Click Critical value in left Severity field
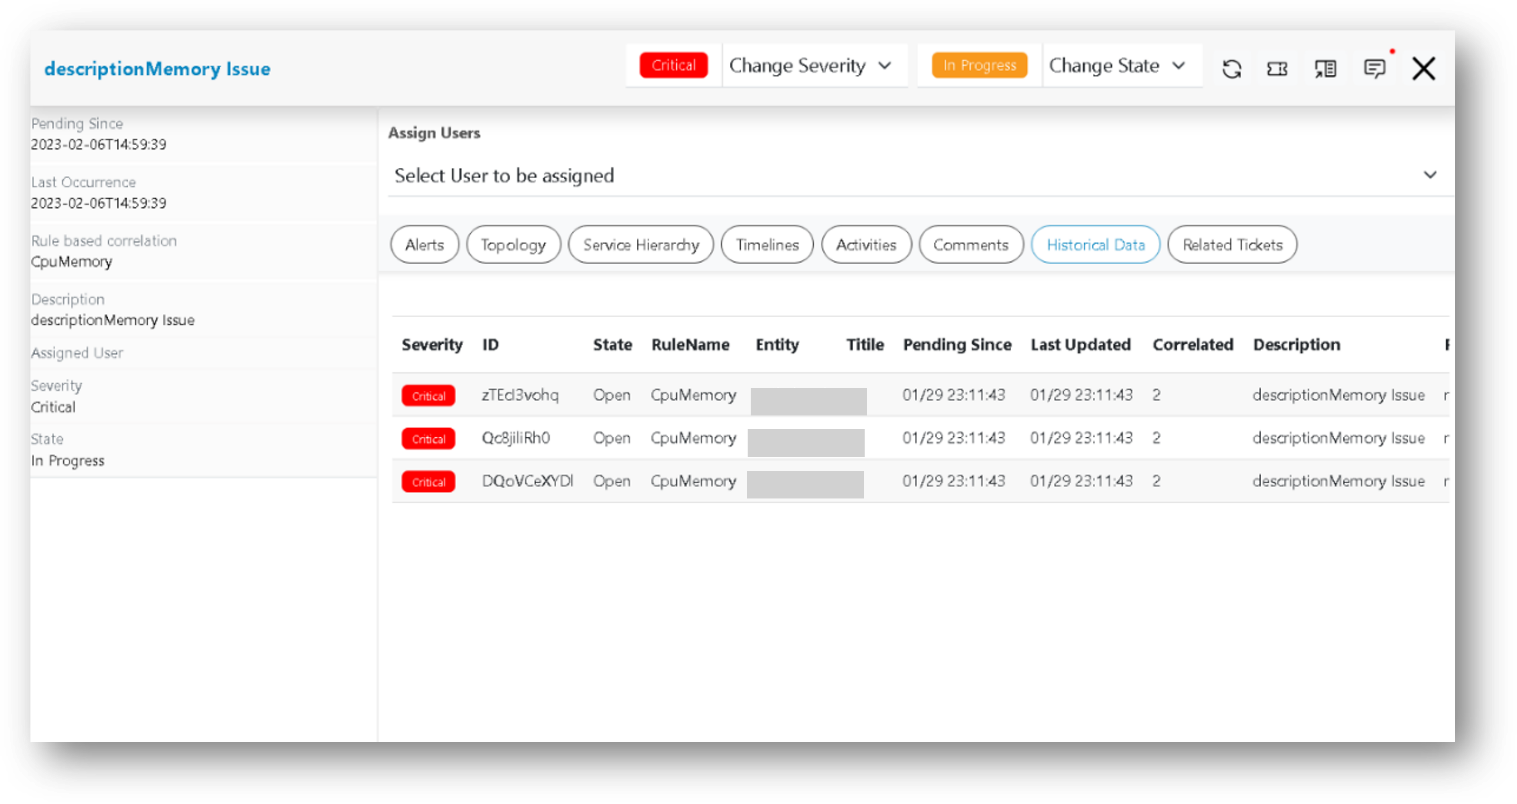The image size is (1517, 804). [53, 407]
